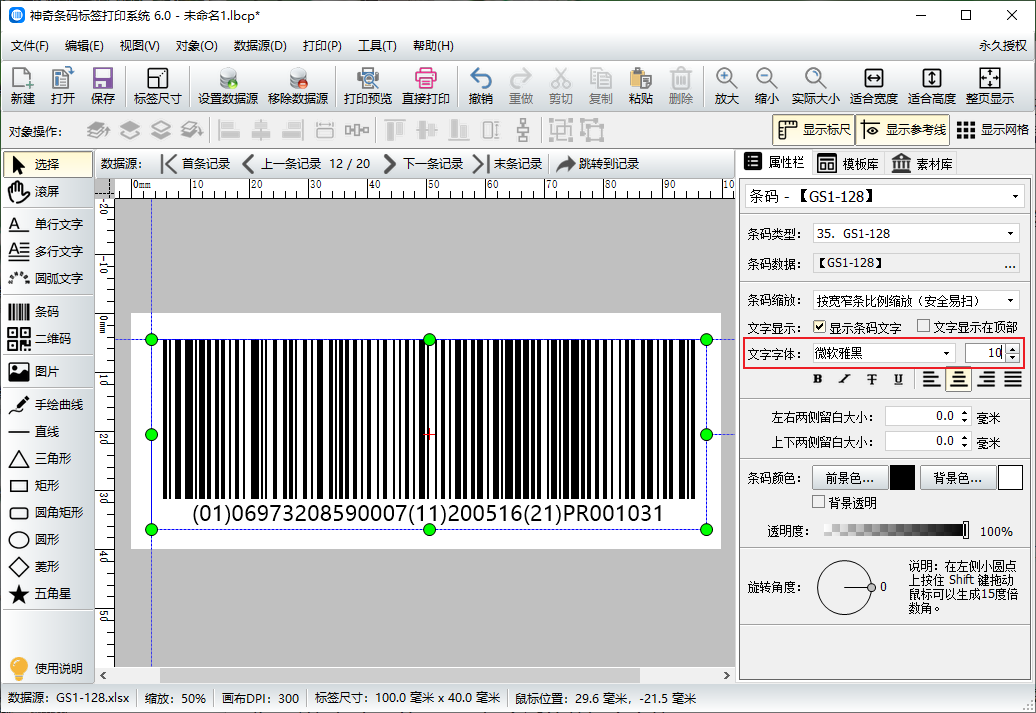The width and height of the screenshot is (1036, 713).
Task: Click the 透明度 transparency slider
Action: click(x=897, y=530)
